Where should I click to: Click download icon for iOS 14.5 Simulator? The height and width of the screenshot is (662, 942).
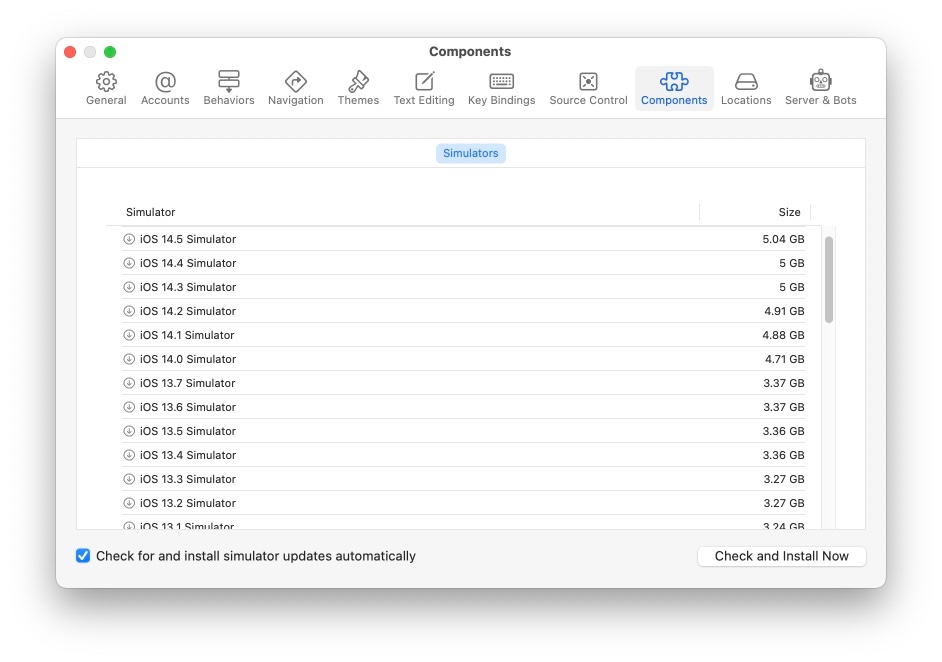point(129,239)
